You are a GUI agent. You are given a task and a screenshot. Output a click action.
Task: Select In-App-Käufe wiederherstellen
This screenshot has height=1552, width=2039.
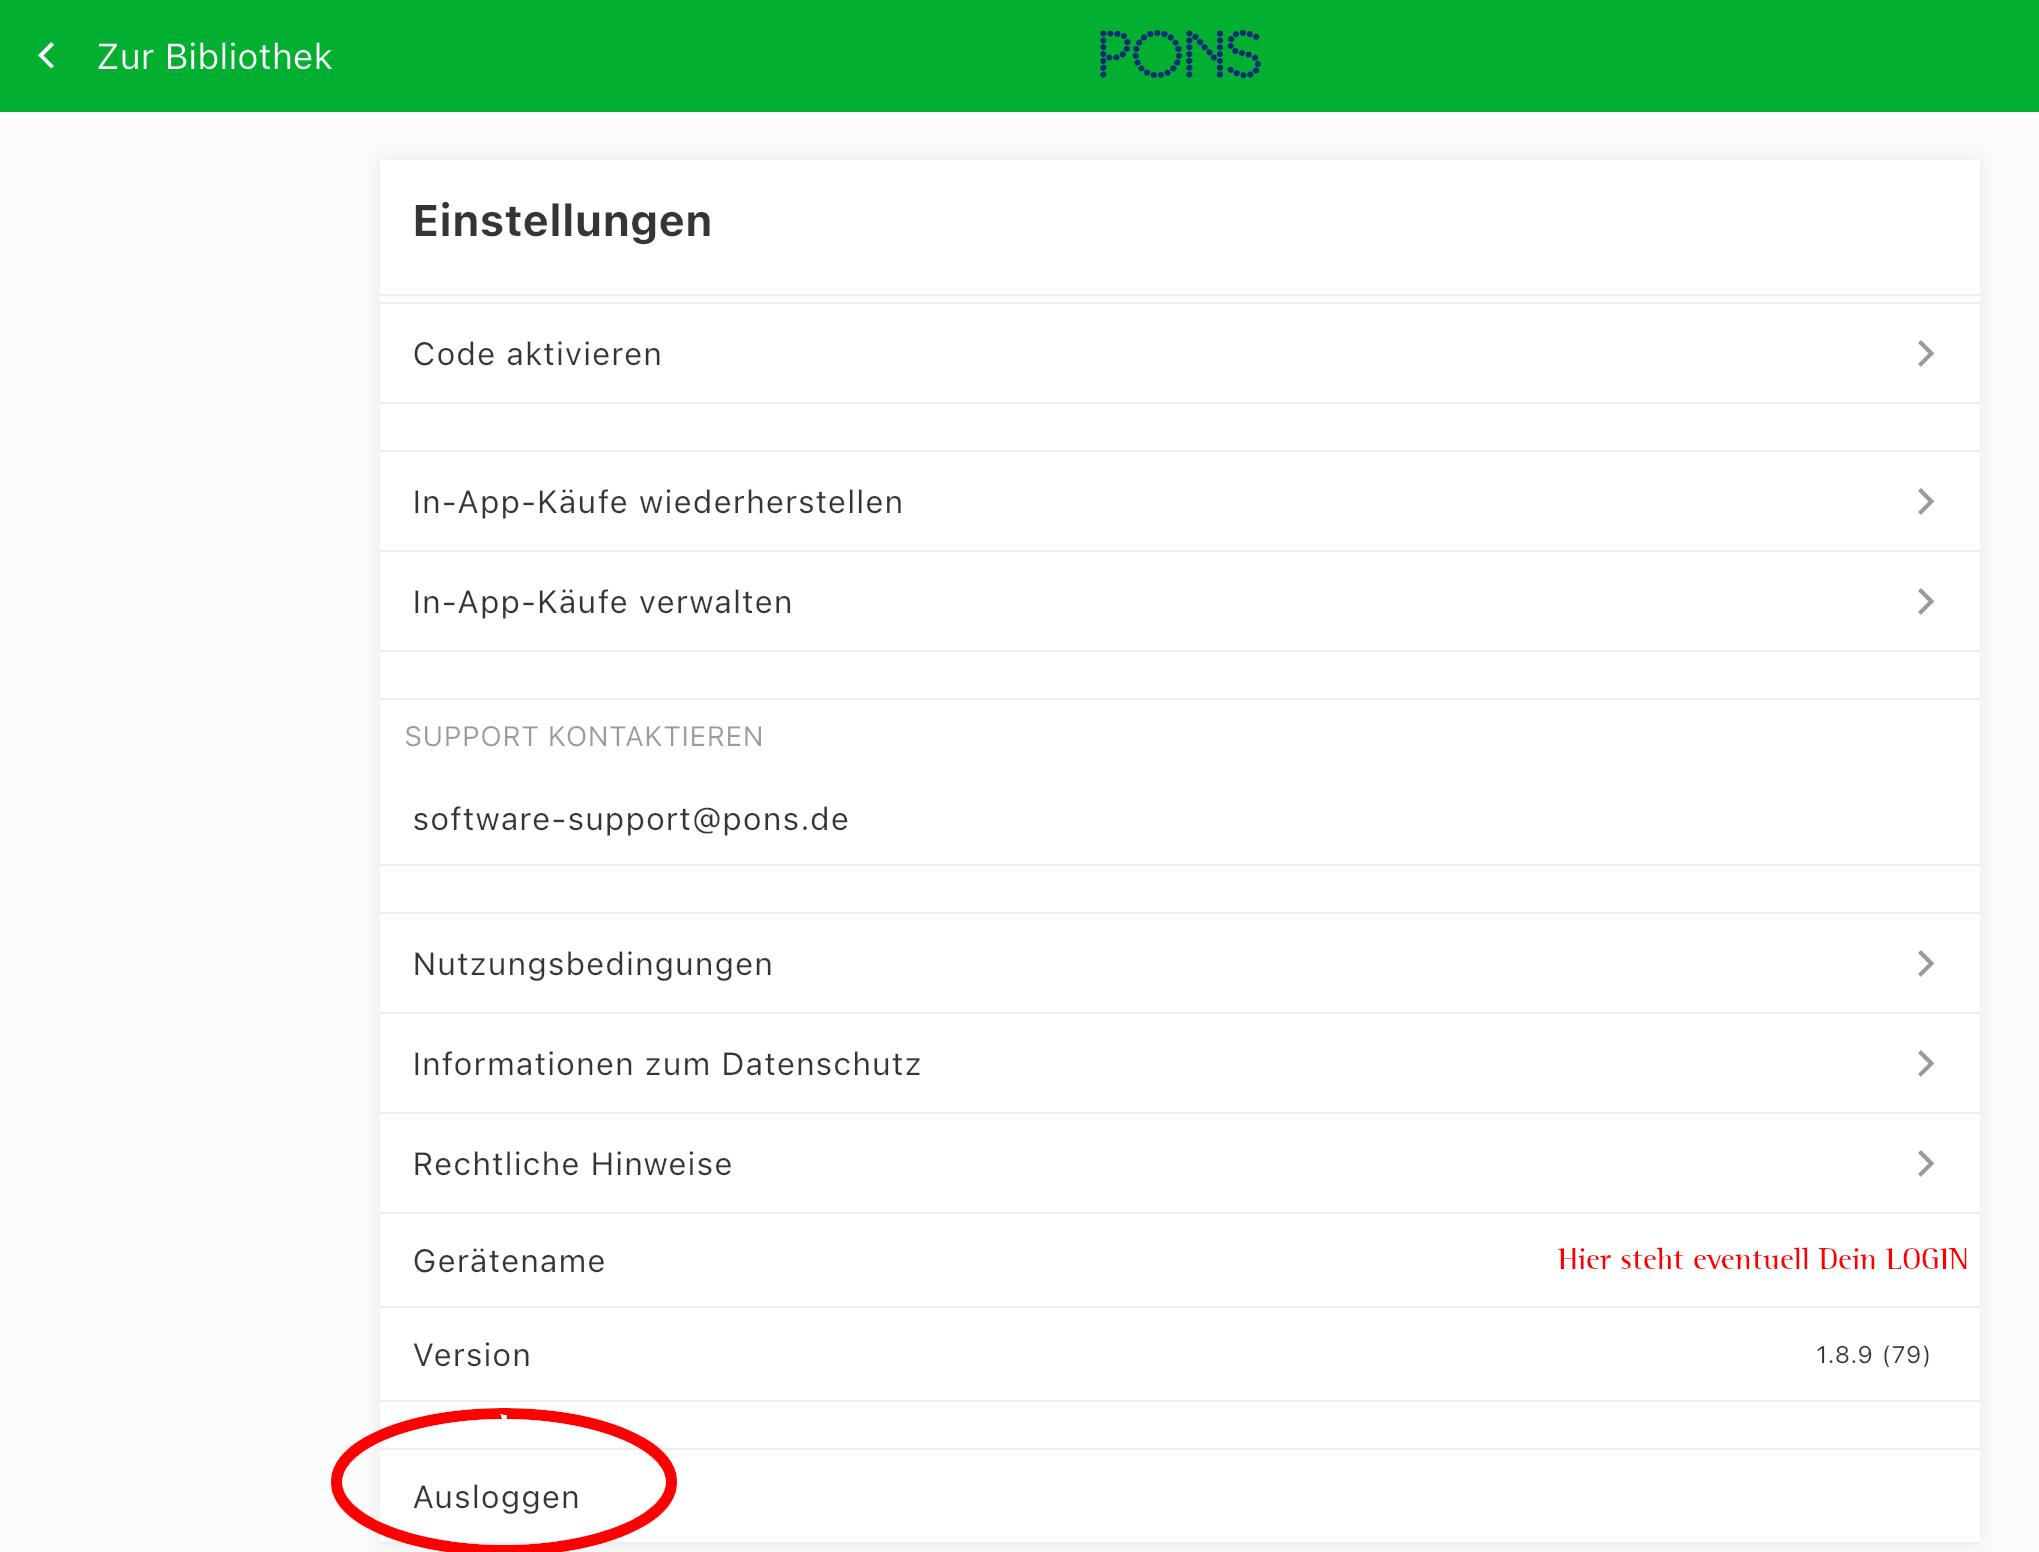[657, 502]
